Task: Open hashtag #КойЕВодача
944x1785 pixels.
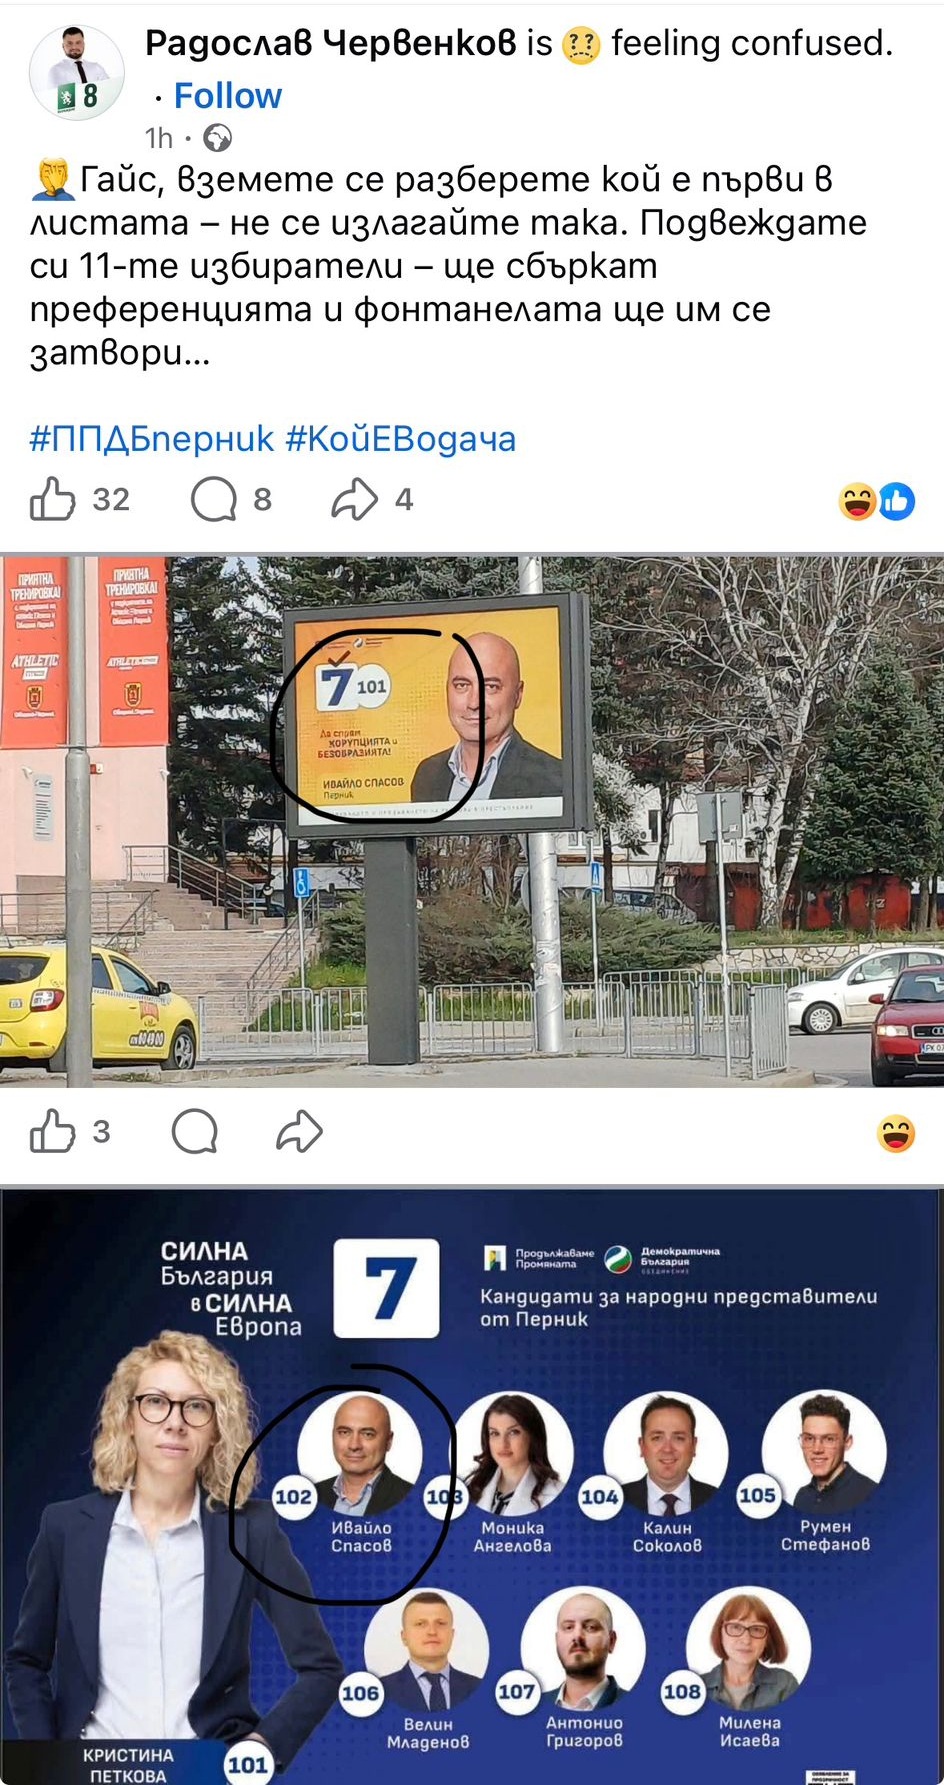Action: 401,439
